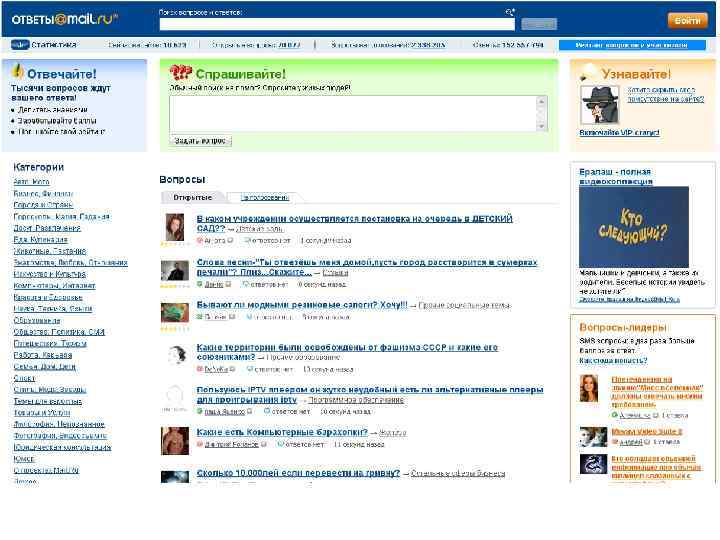Open avatar of the резиновые сапоги question author
This screenshot has width=720, height=540.
[174, 312]
